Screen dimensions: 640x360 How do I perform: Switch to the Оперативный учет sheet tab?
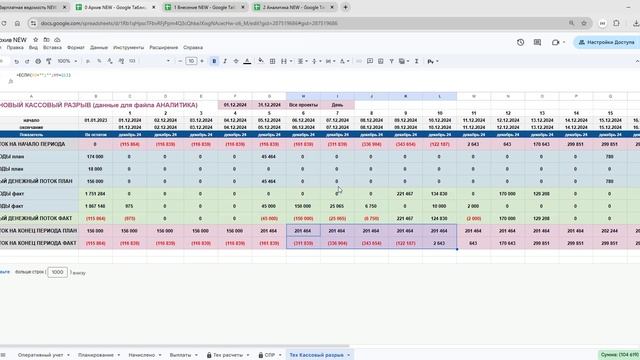(40, 355)
